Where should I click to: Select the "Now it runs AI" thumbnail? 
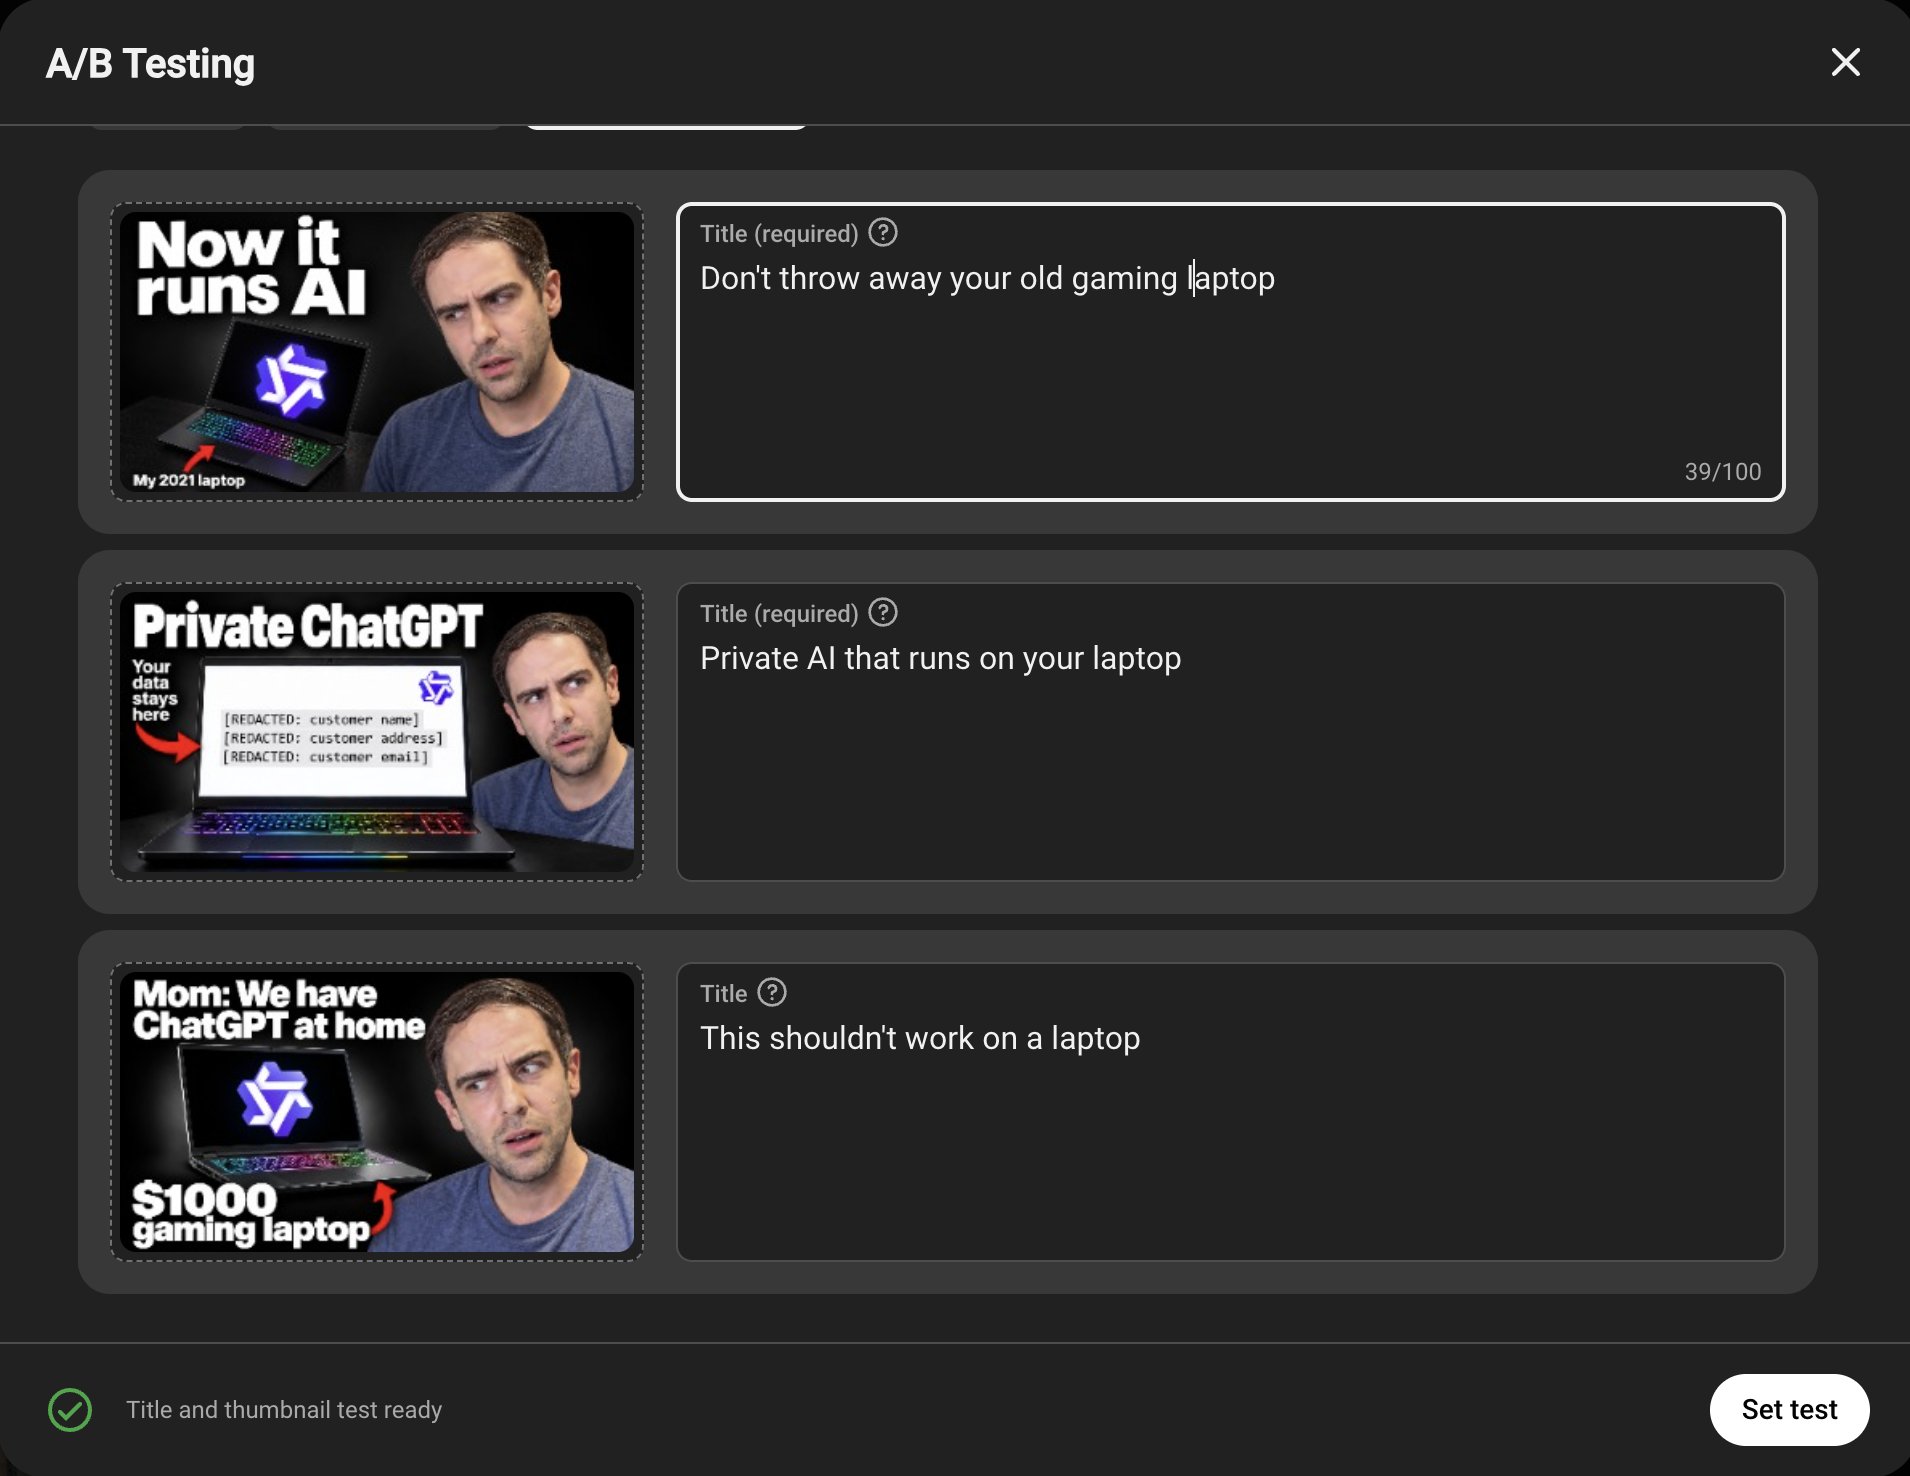pyautogui.click(x=377, y=352)
